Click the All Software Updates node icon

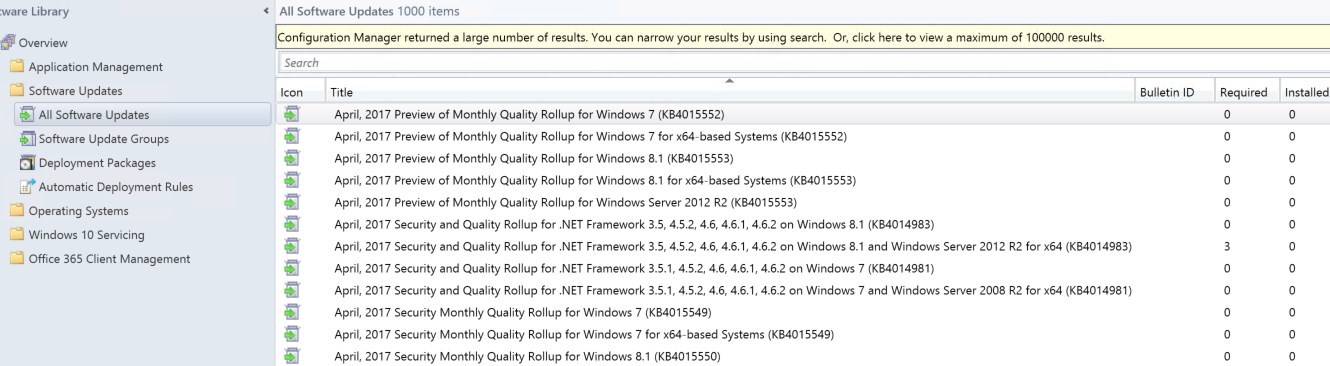(x=27, y=115)
